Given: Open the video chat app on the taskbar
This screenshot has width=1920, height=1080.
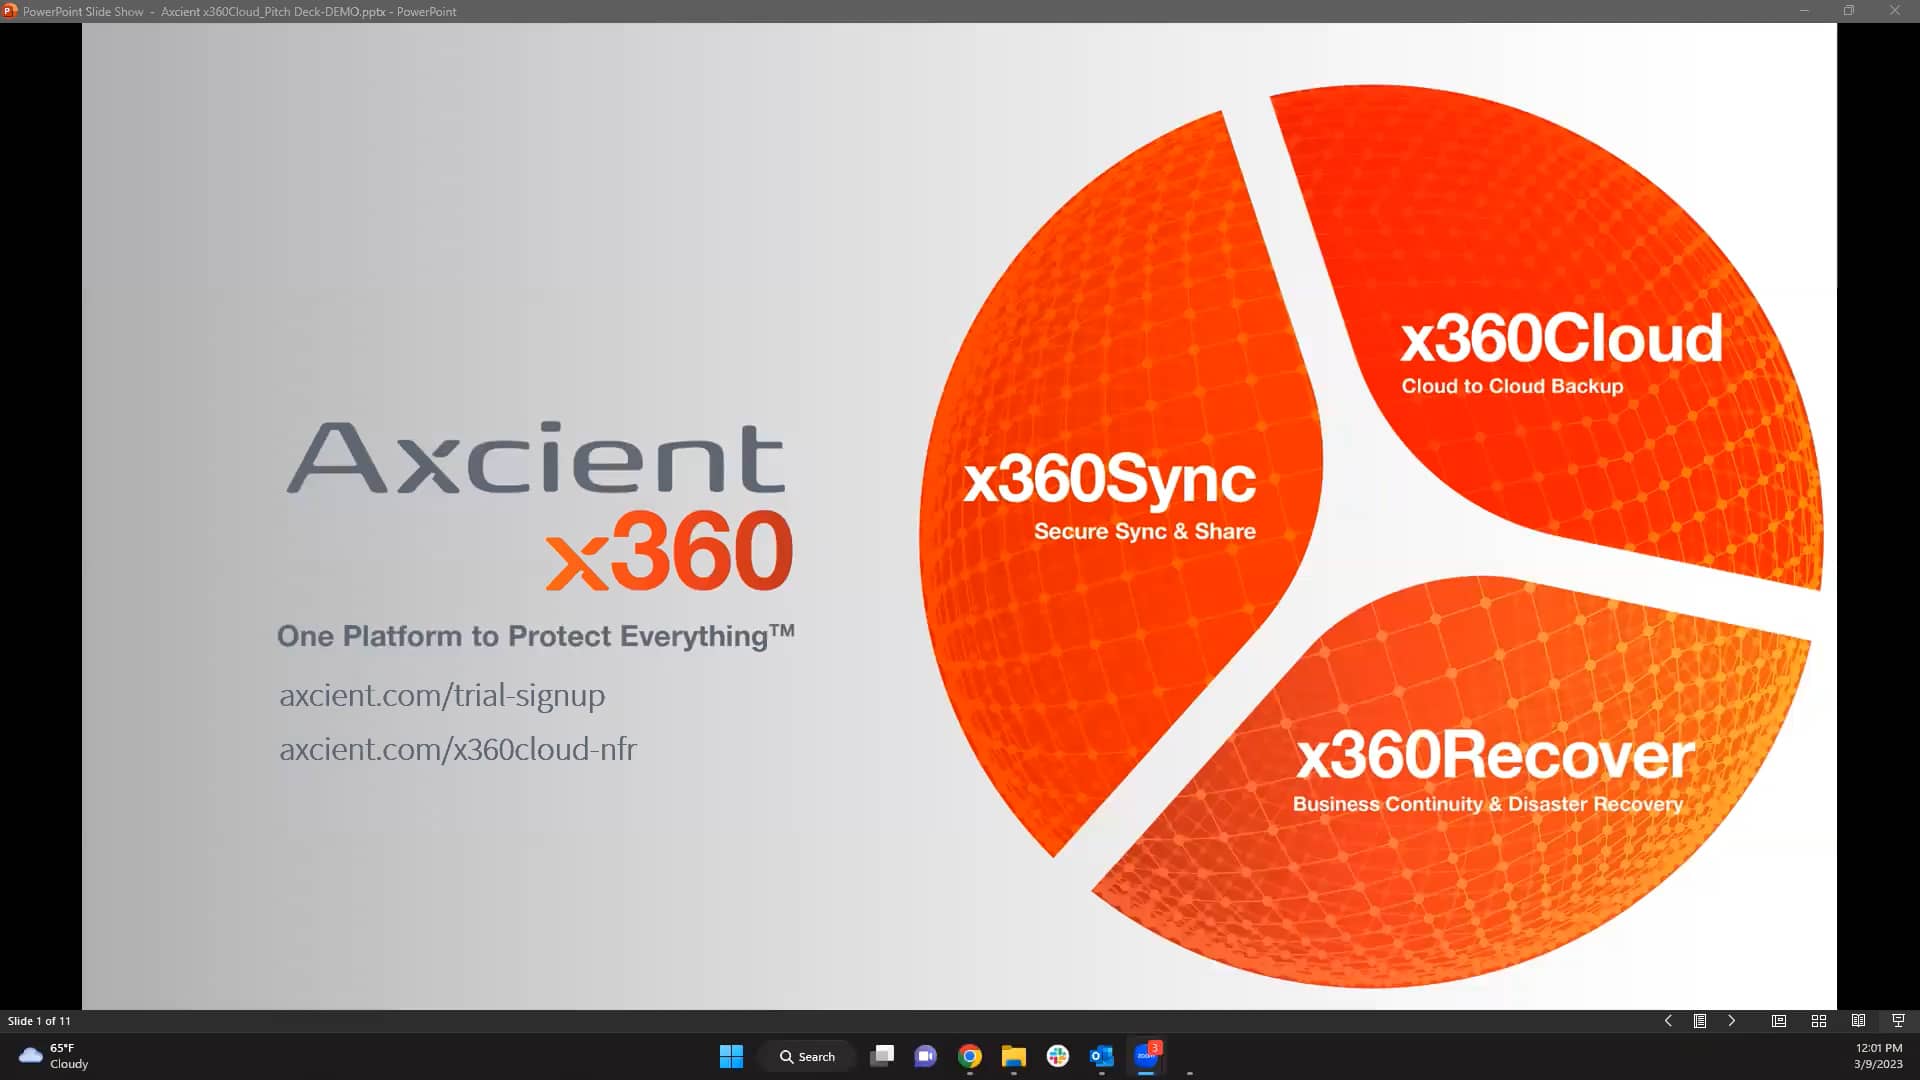Looking at the screenshot, I should point(926,1056).
